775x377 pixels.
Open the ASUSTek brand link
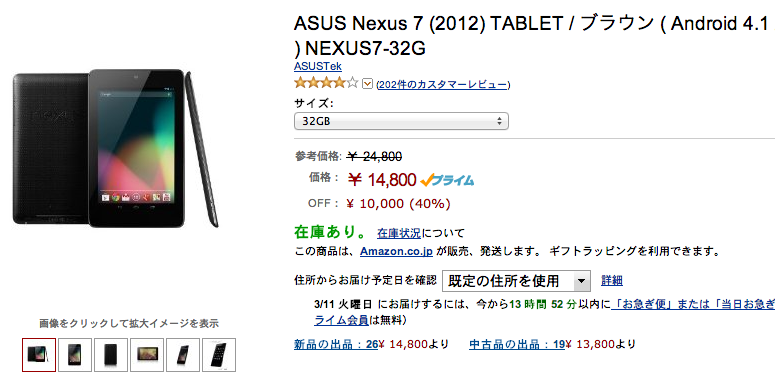click(x=318, y=66)
